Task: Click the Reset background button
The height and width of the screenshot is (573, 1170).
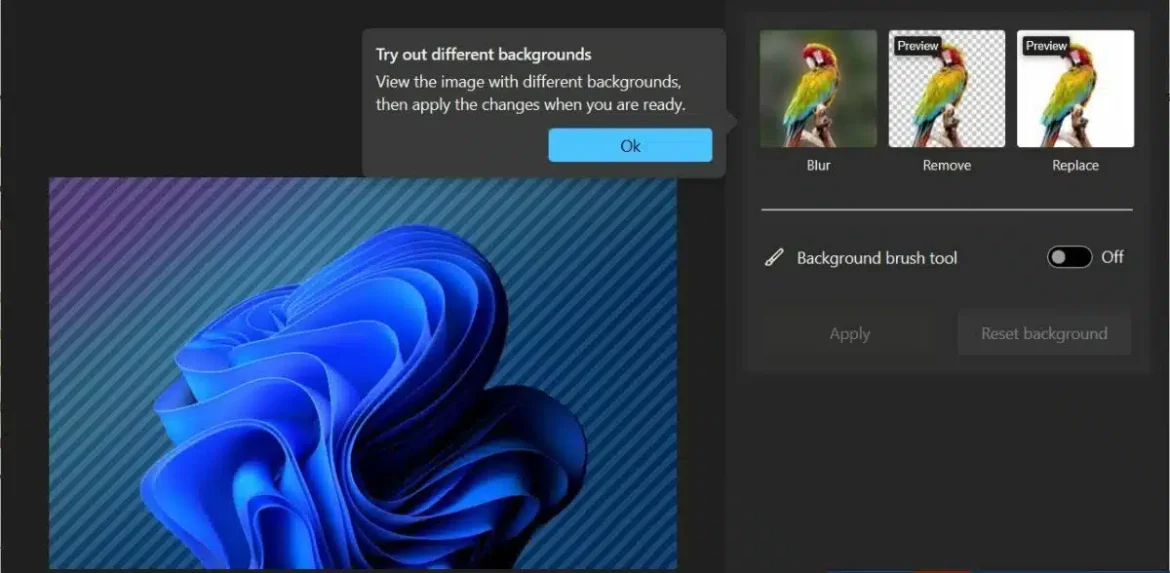Action: 1044,334
